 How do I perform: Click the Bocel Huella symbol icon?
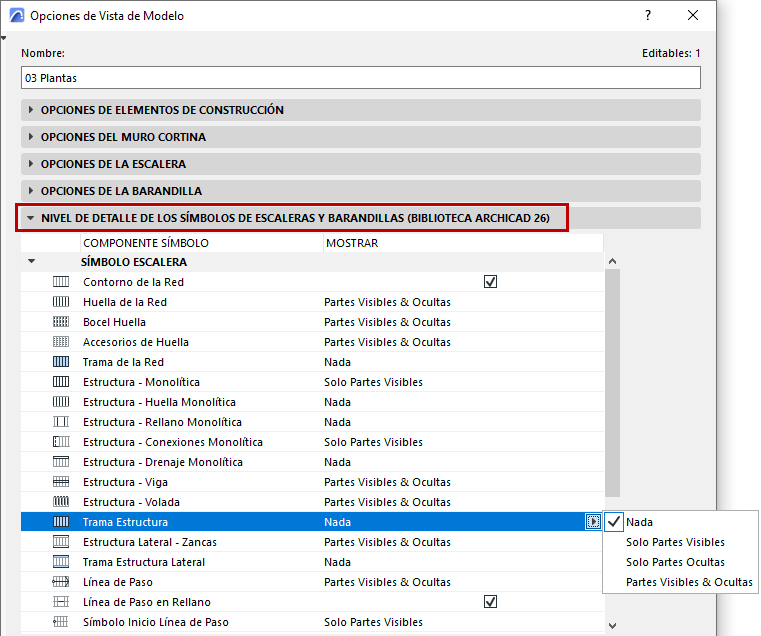click(61, 321)
